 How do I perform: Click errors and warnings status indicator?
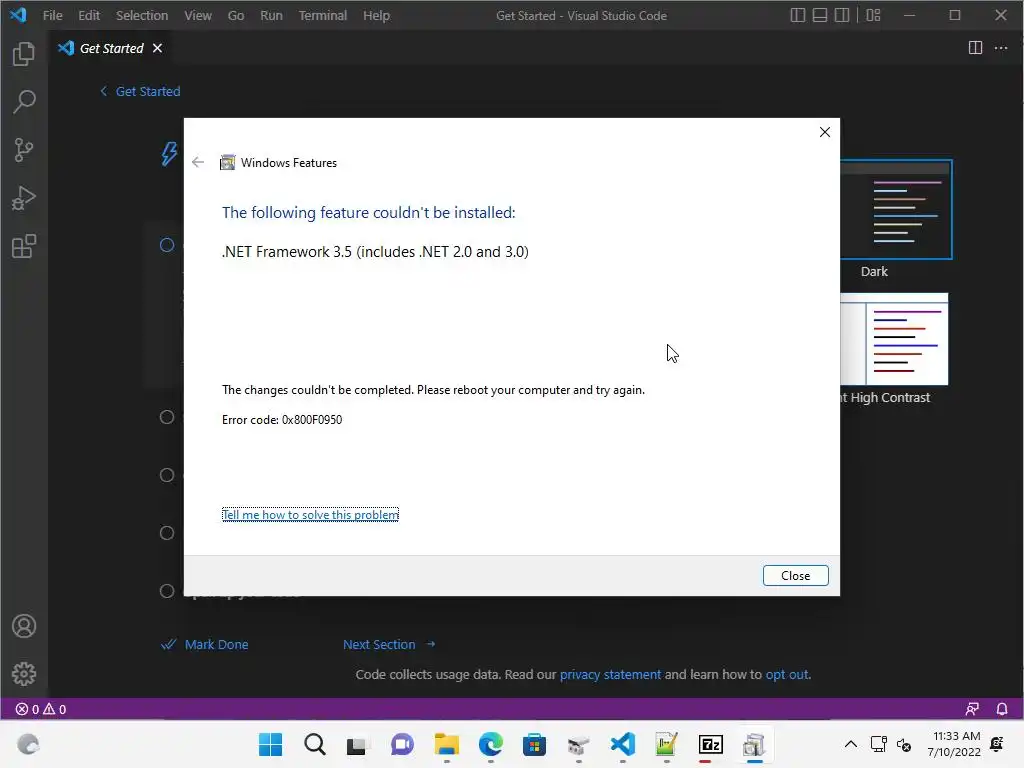40,709
